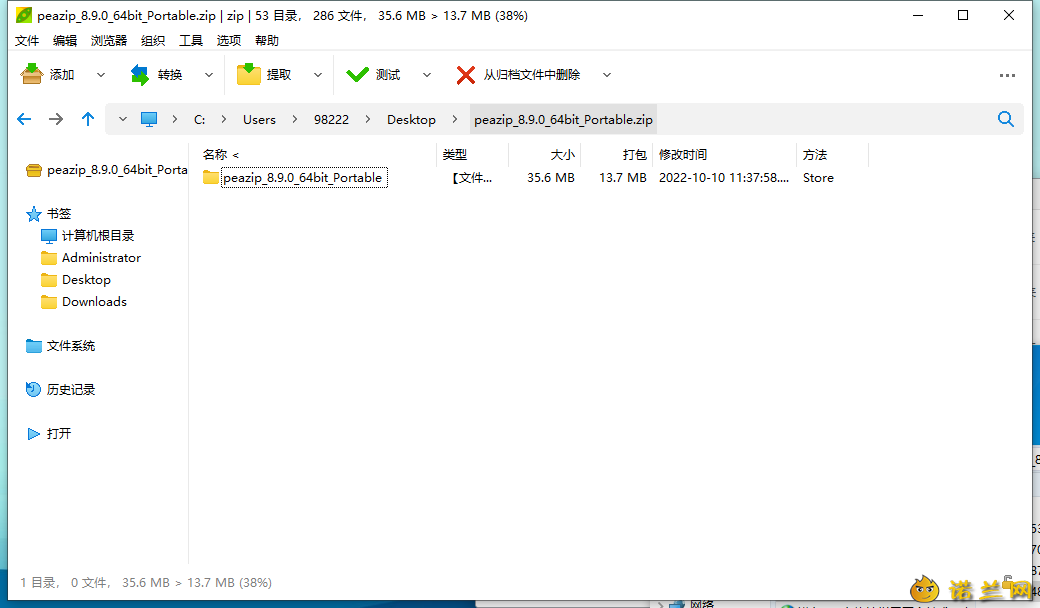This screenshot has width=1040, height=608.
Task: Open the 帮助 (Help) menu
Action: (267, 40)
